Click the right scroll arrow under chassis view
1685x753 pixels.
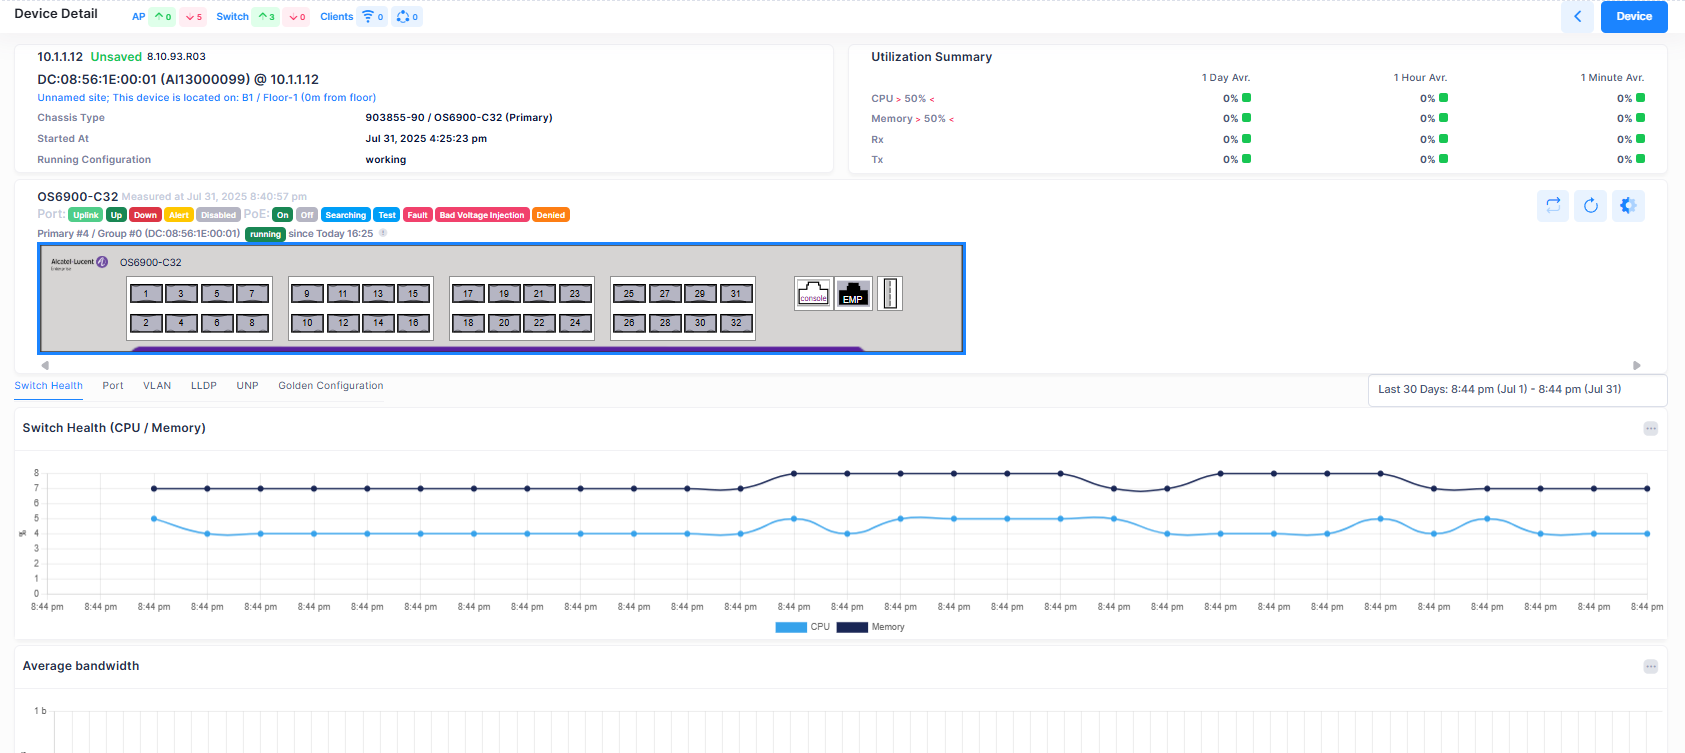(1636, 366)
